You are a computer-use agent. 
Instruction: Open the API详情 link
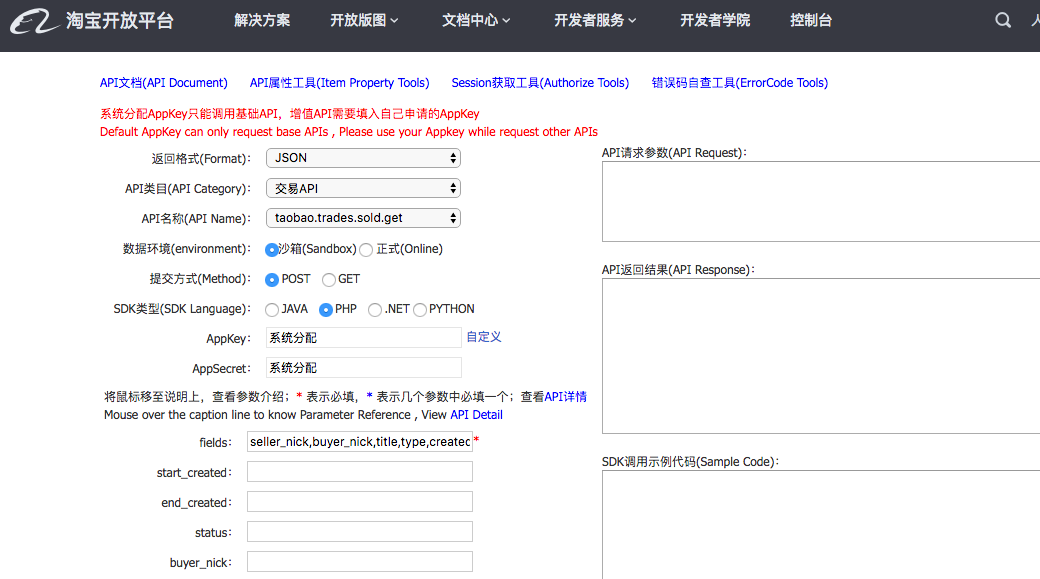click(x=565, y=397)
